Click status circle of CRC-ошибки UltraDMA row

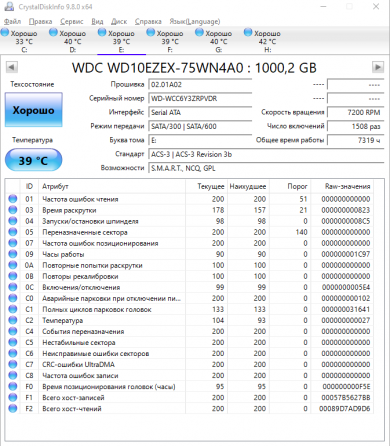(x=13, y=364)
